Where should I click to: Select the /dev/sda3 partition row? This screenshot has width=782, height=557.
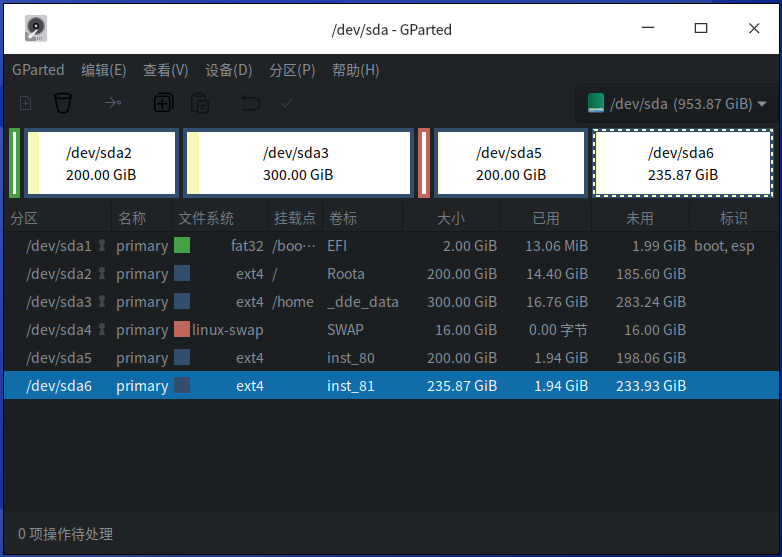coord(391,301)
